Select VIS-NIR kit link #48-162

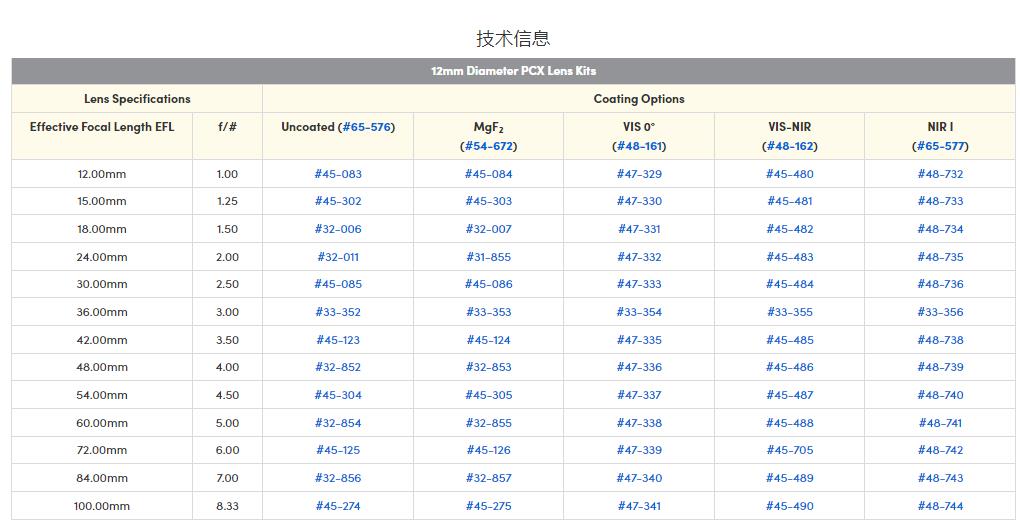[x=790, y=146]
